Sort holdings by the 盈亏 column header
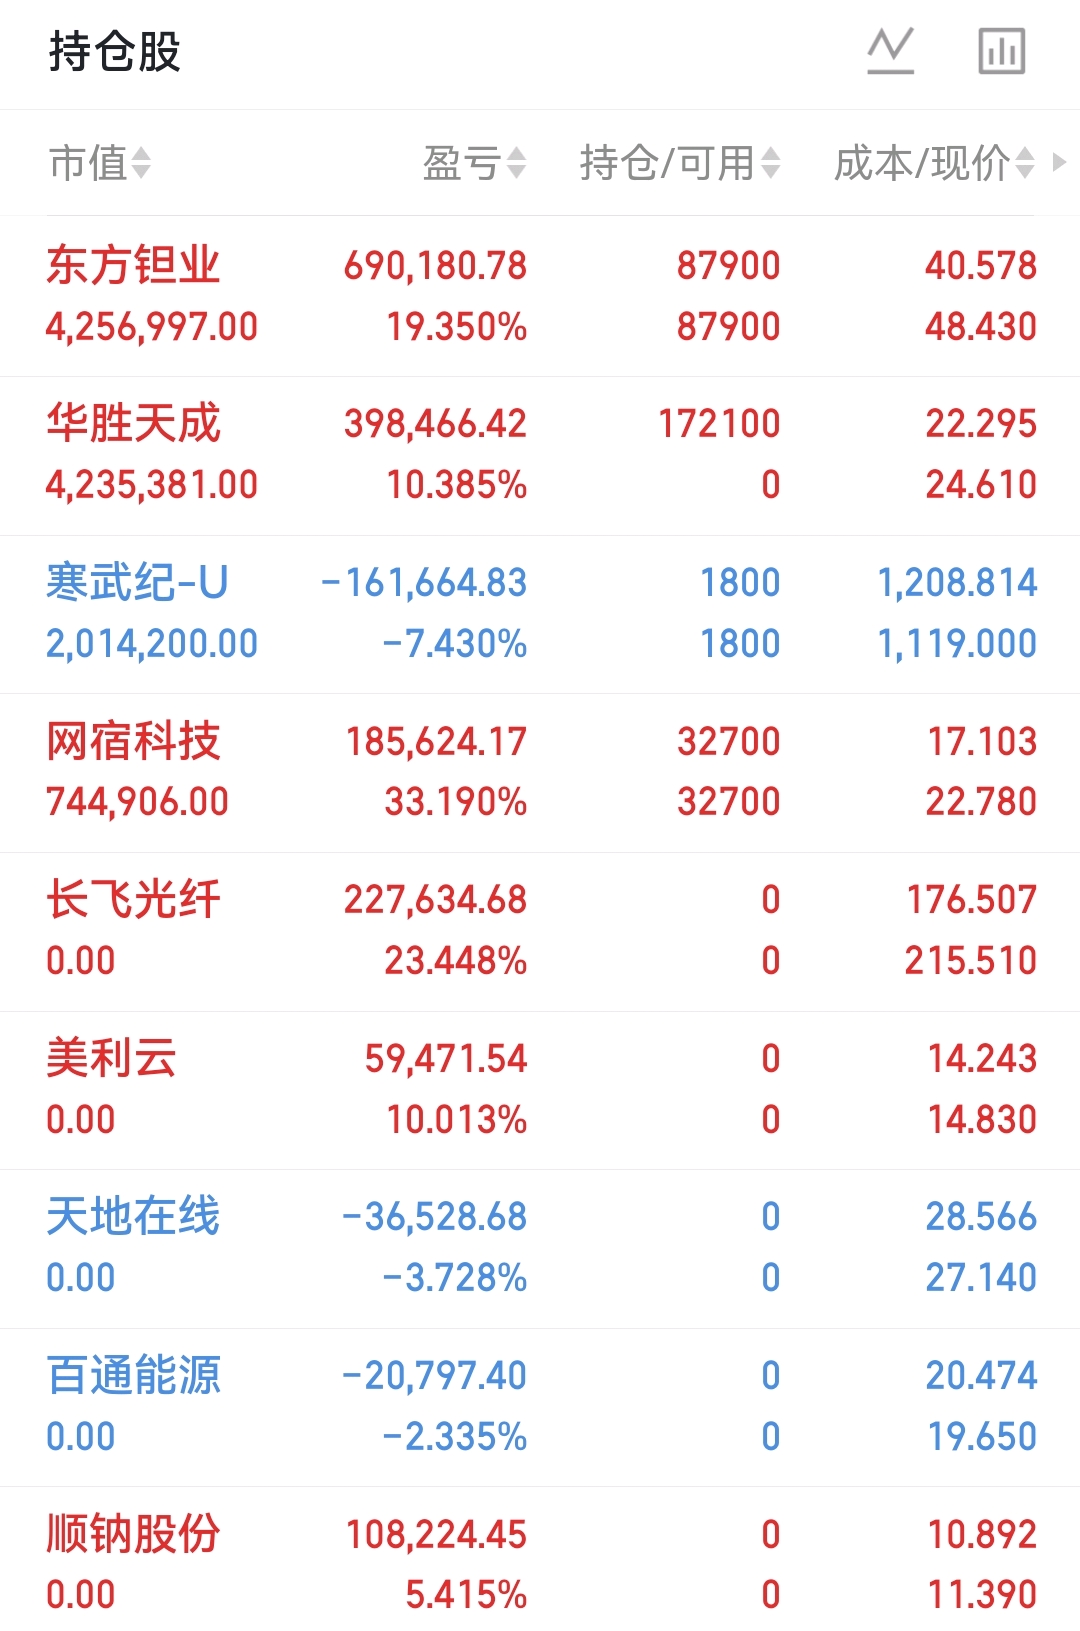 [462, 163]
